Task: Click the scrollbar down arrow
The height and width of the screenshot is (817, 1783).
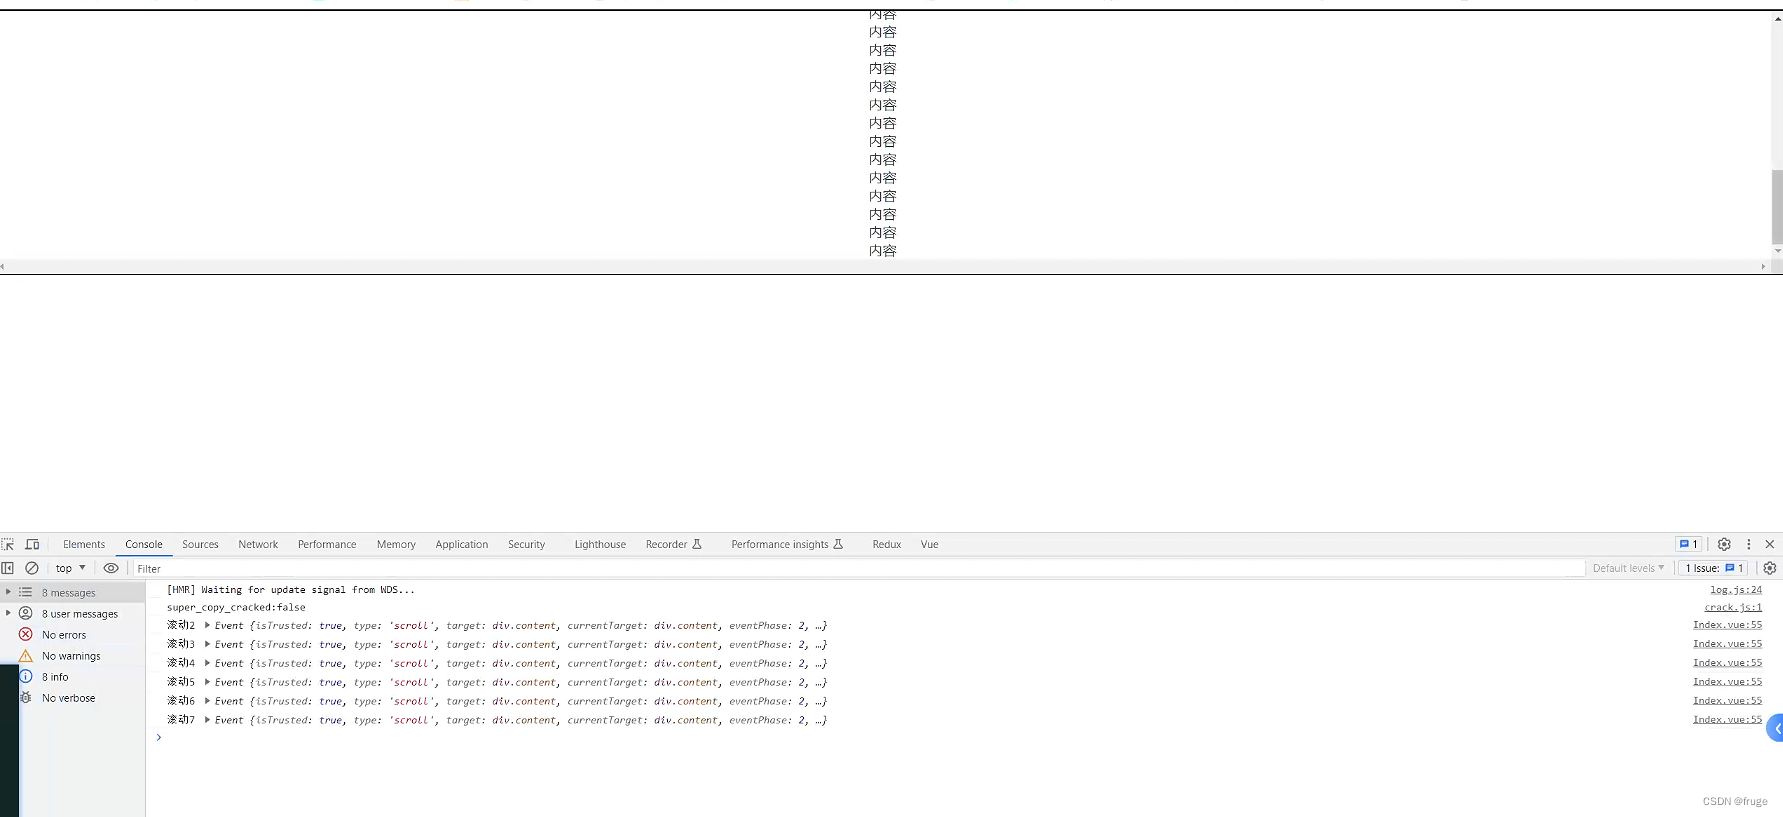Action: point(1777,251)
